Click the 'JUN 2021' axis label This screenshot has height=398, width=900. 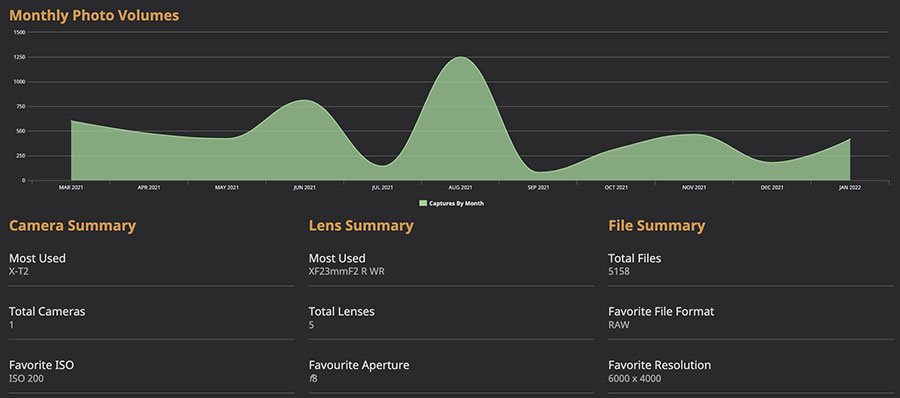[304, 188]
